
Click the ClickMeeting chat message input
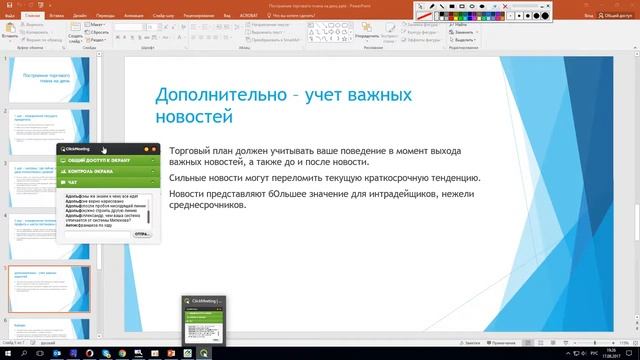pos(97,234)
